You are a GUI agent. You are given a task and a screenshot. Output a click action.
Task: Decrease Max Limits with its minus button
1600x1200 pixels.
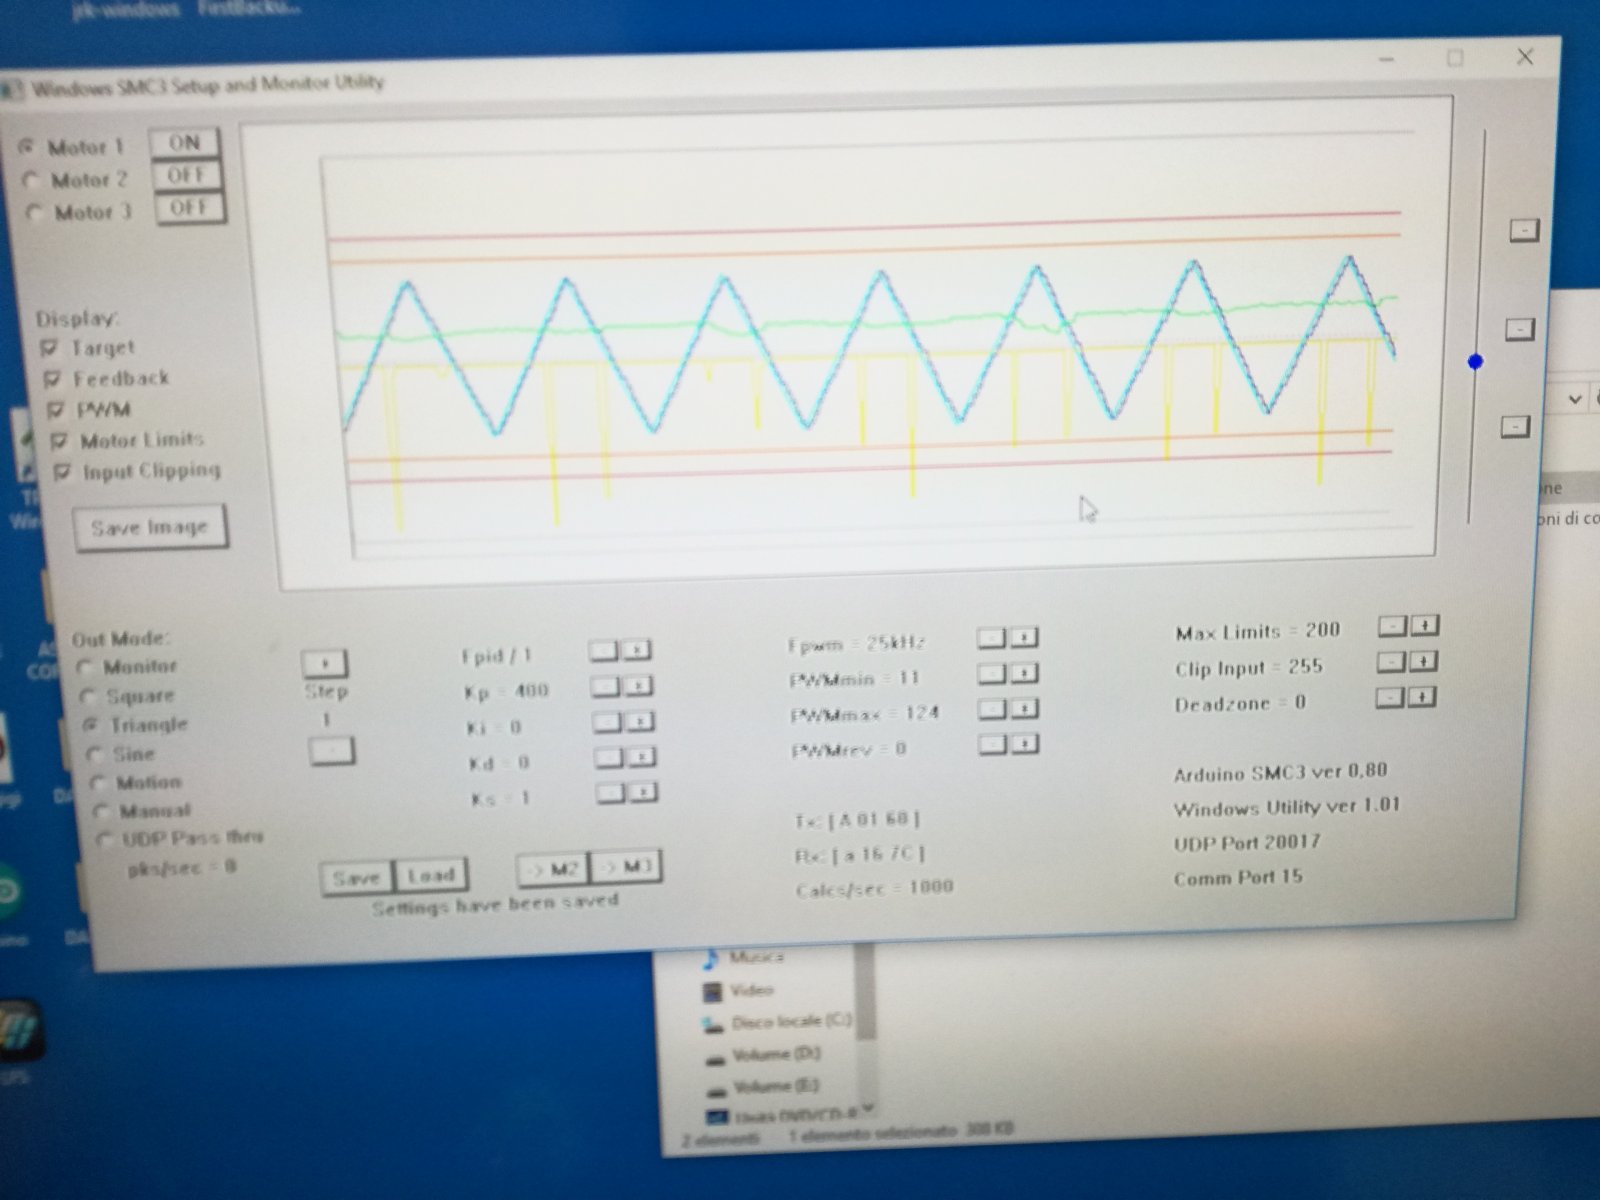click(x=1393, y=626)
